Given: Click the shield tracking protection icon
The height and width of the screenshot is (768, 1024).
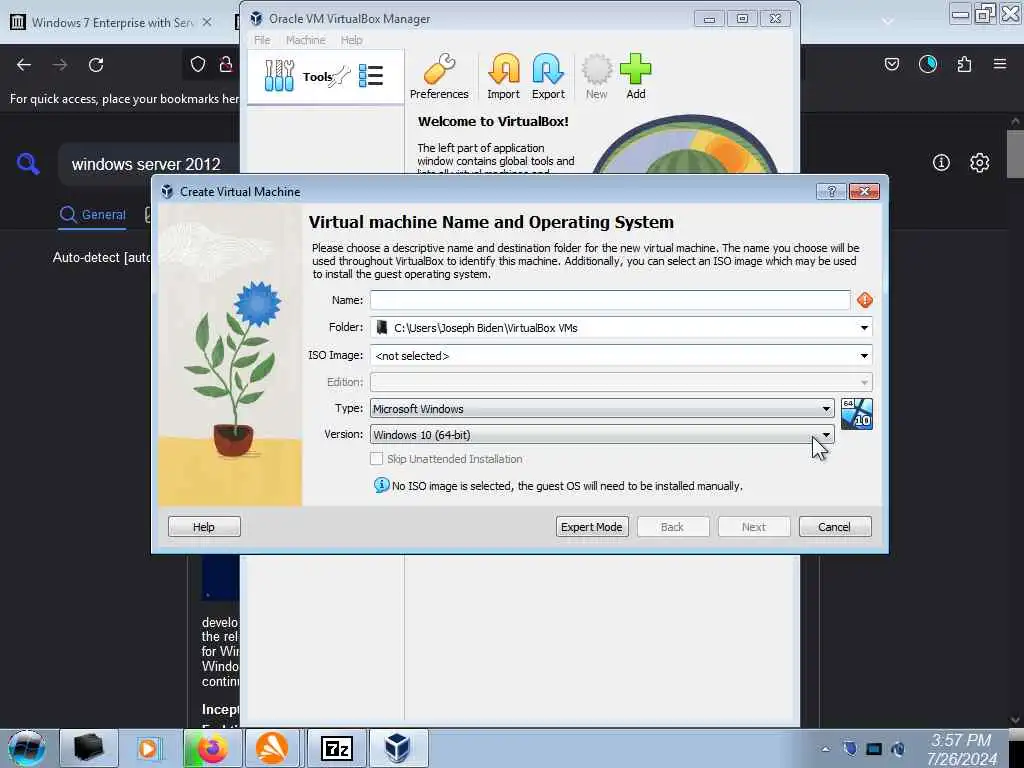Looking at the screenshot, I should click(198, 64).
